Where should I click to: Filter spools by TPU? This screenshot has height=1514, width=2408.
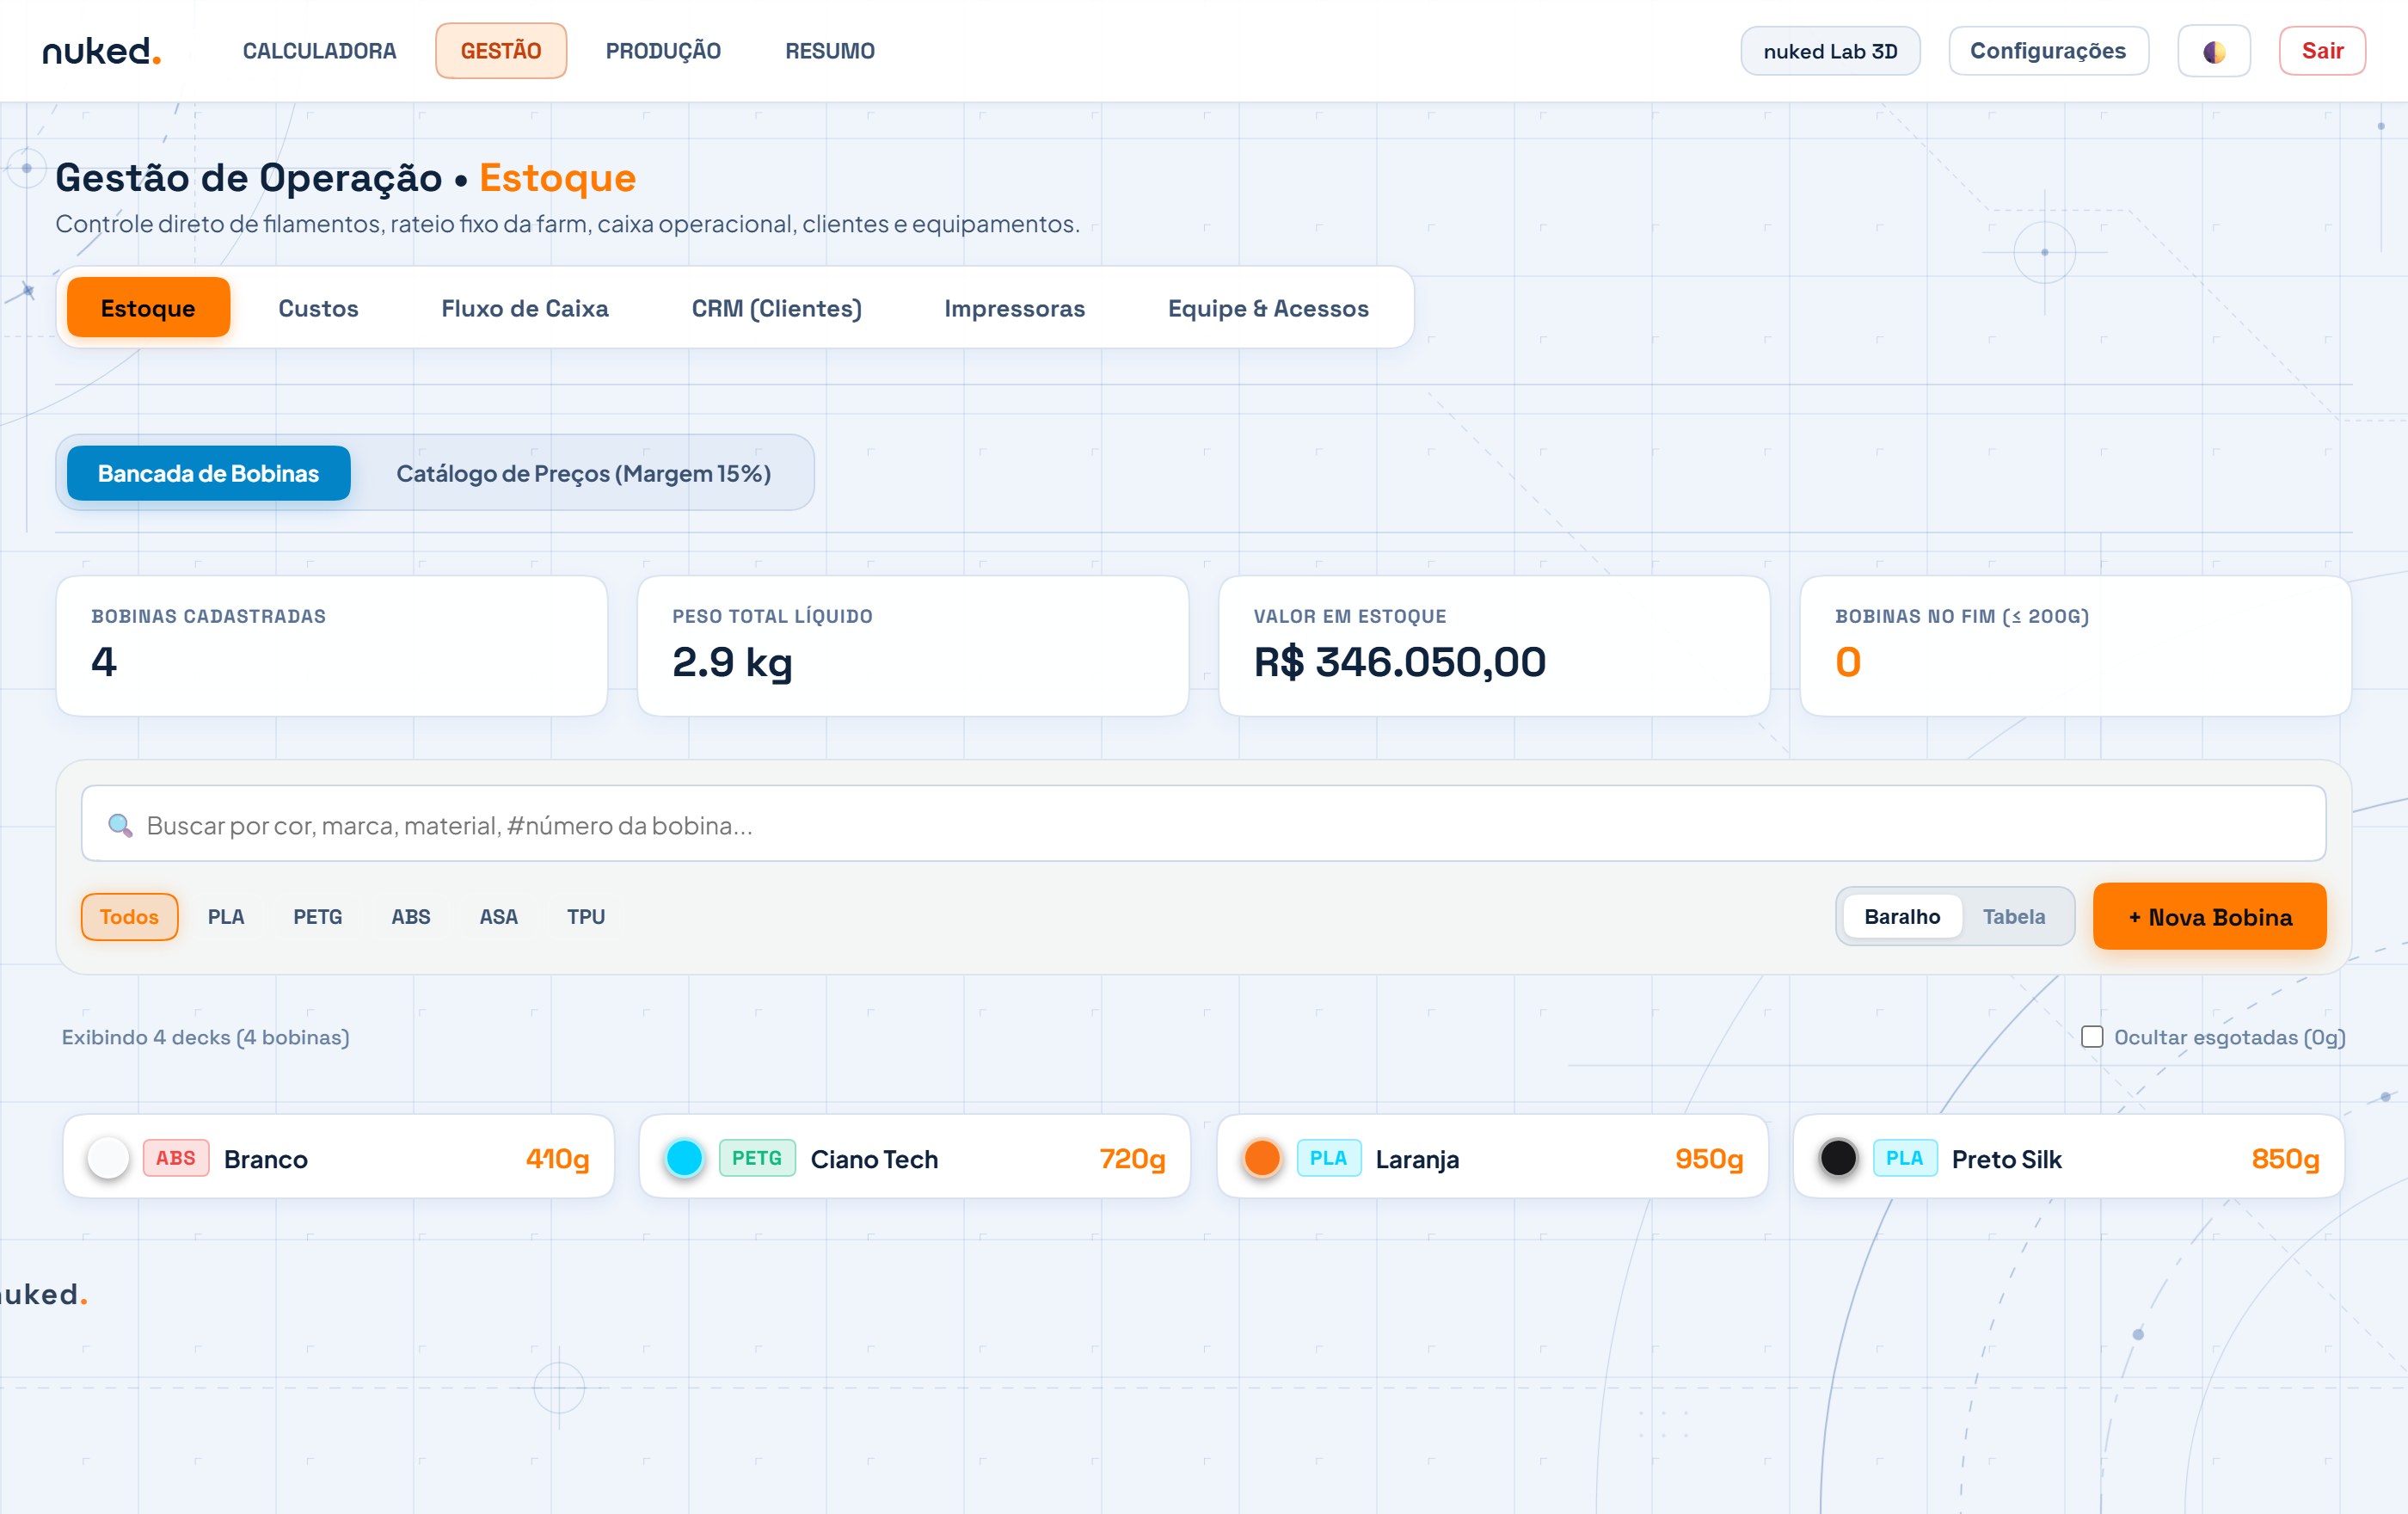[585, 916]
